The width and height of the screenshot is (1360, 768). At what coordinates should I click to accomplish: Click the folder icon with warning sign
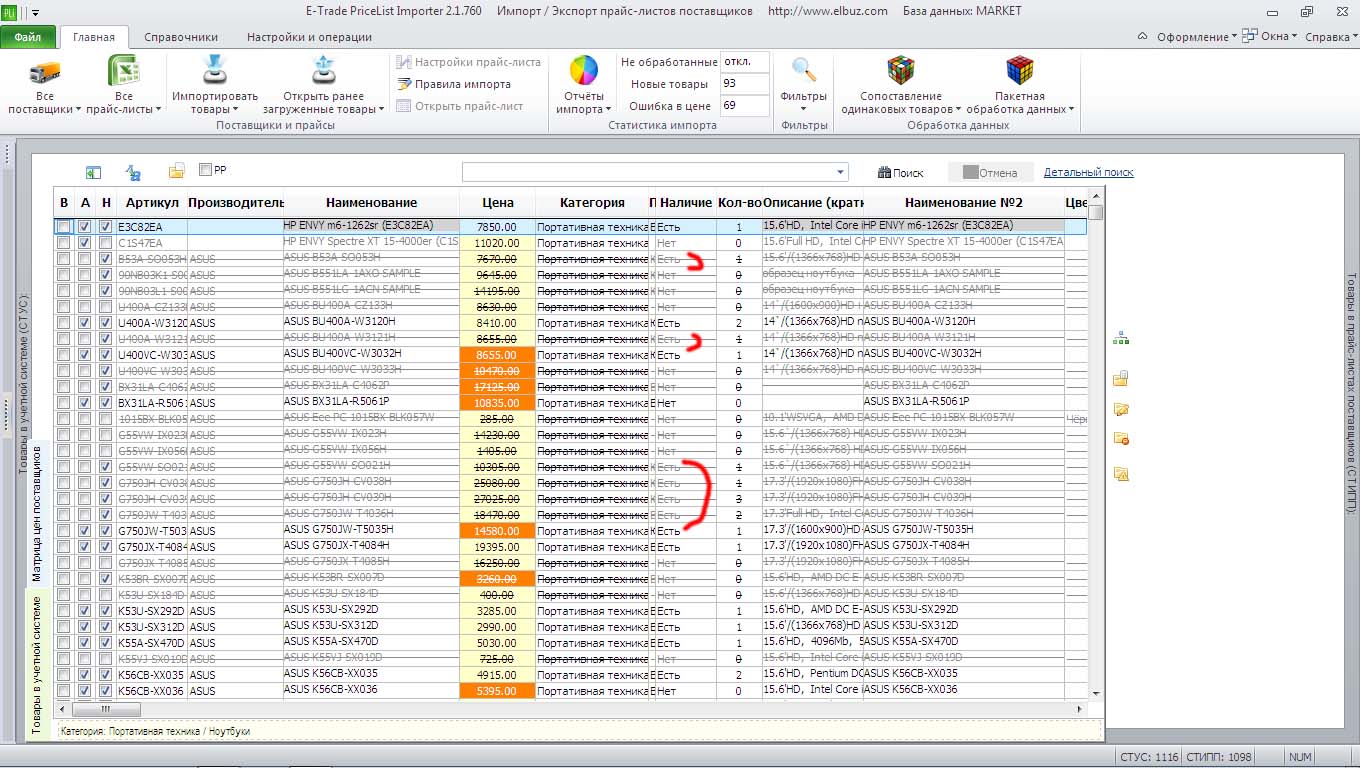(x=1121, y=473)
